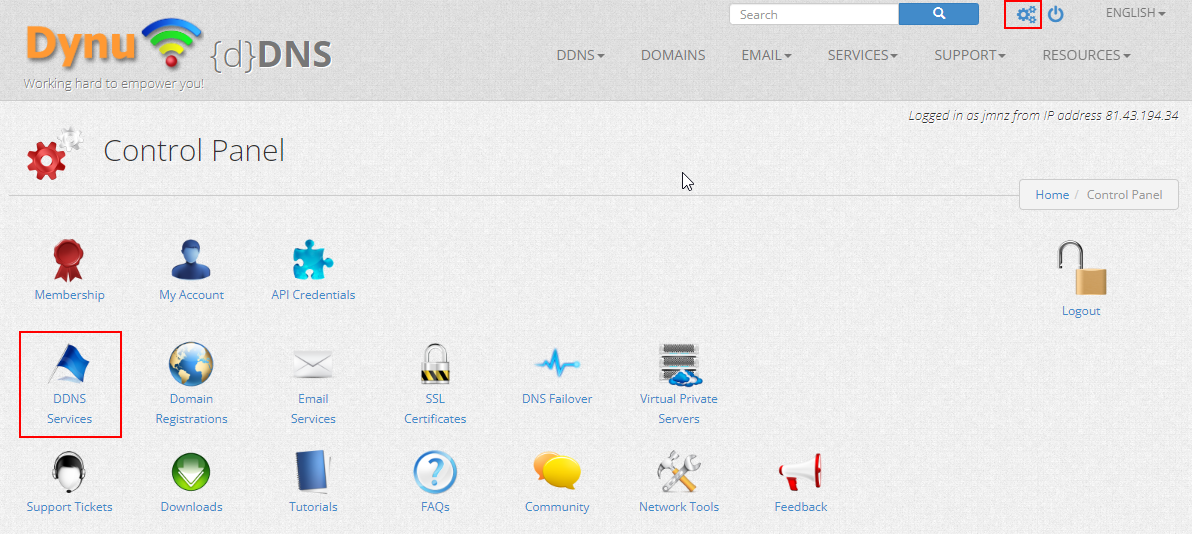Open the Support Tickets headset icon

pos(69,472)
